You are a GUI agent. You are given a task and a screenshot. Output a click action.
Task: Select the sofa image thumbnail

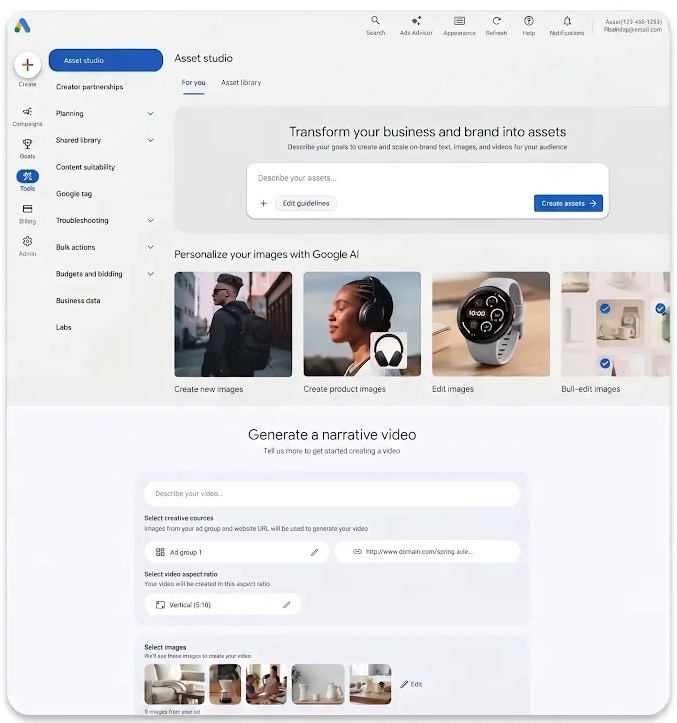(174, 684)
